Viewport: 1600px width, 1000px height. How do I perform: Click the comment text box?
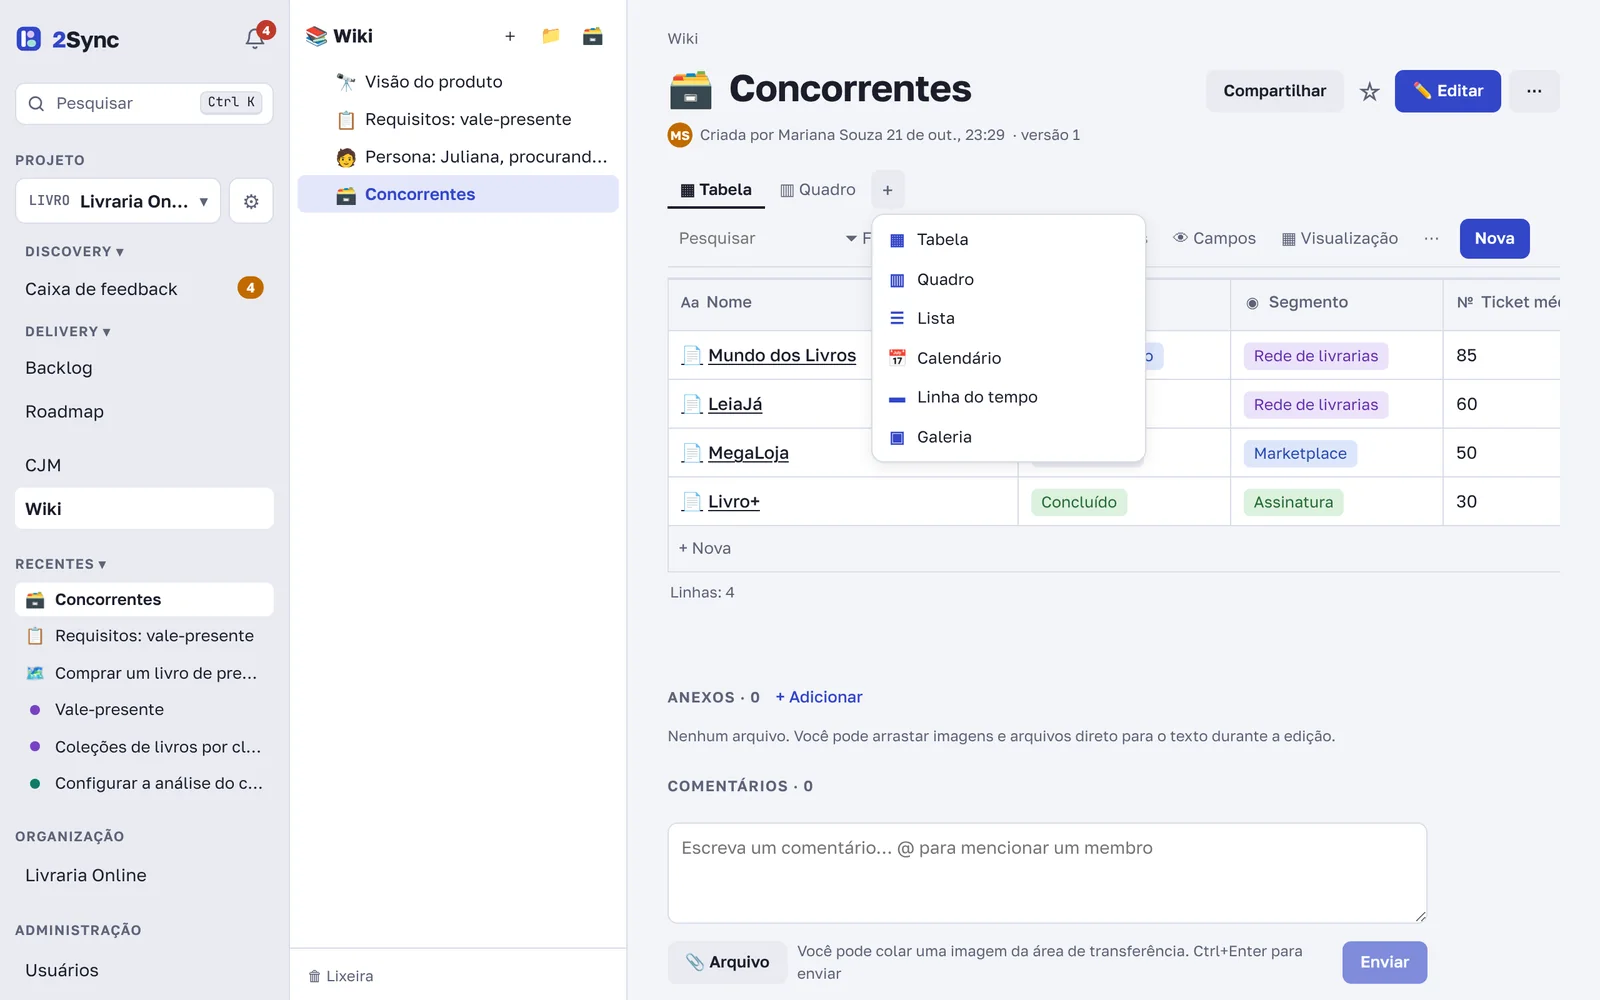[1047, 873]
